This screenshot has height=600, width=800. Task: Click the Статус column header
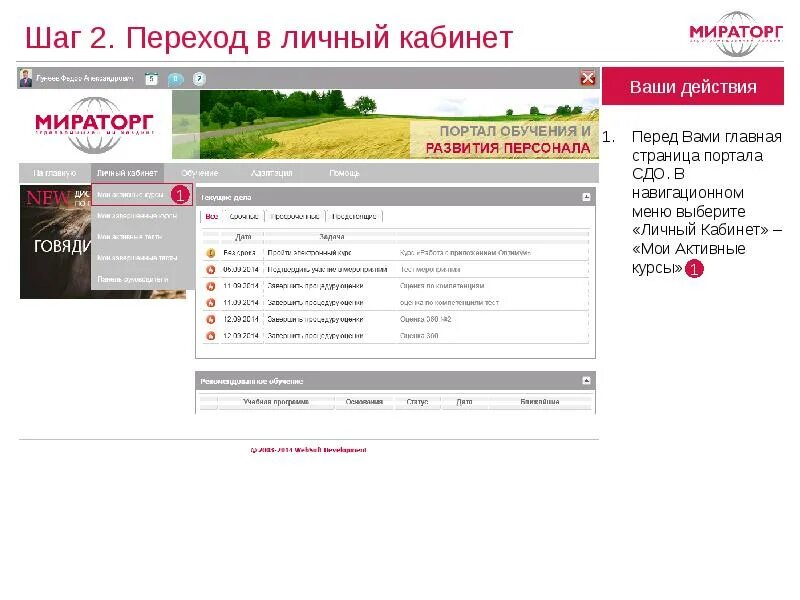pos(417,402)
